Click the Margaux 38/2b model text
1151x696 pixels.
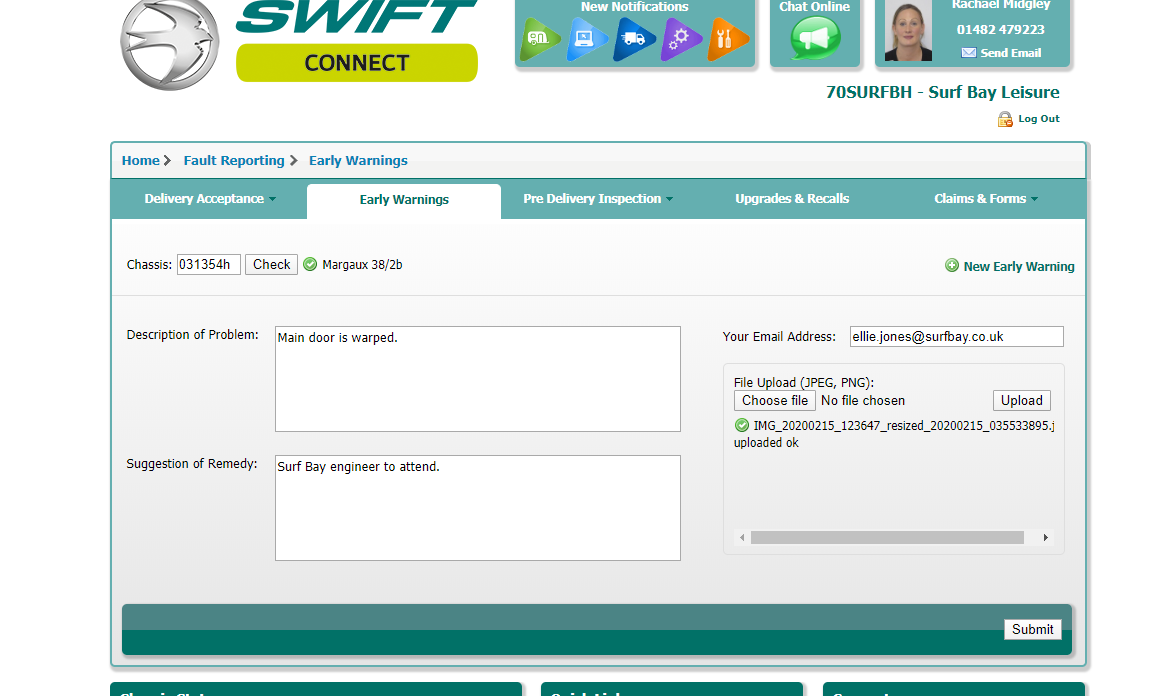point(362,265)
